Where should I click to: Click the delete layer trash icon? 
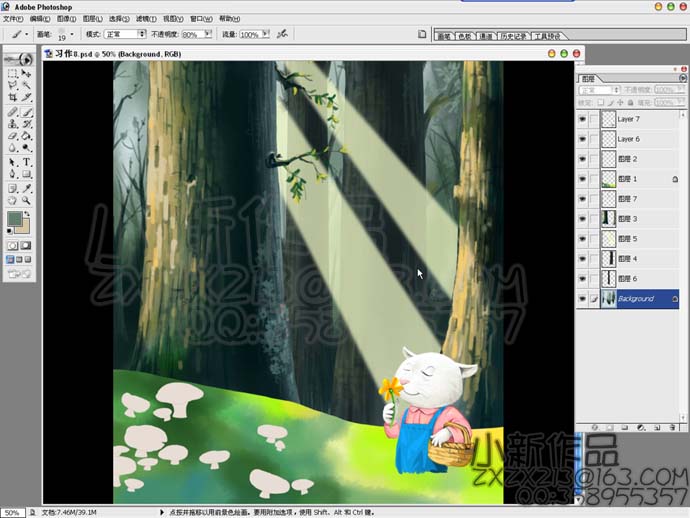coord(672,427)
